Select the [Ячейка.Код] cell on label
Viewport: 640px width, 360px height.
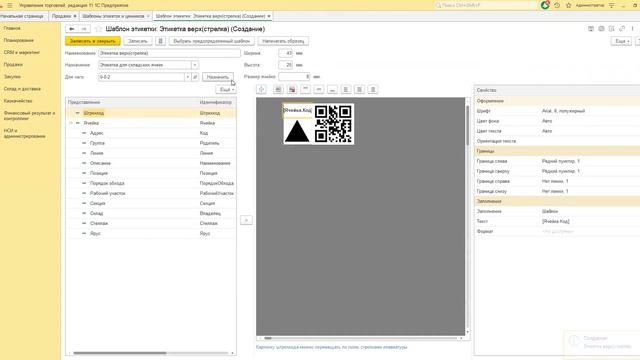click(x=298, y=111)
